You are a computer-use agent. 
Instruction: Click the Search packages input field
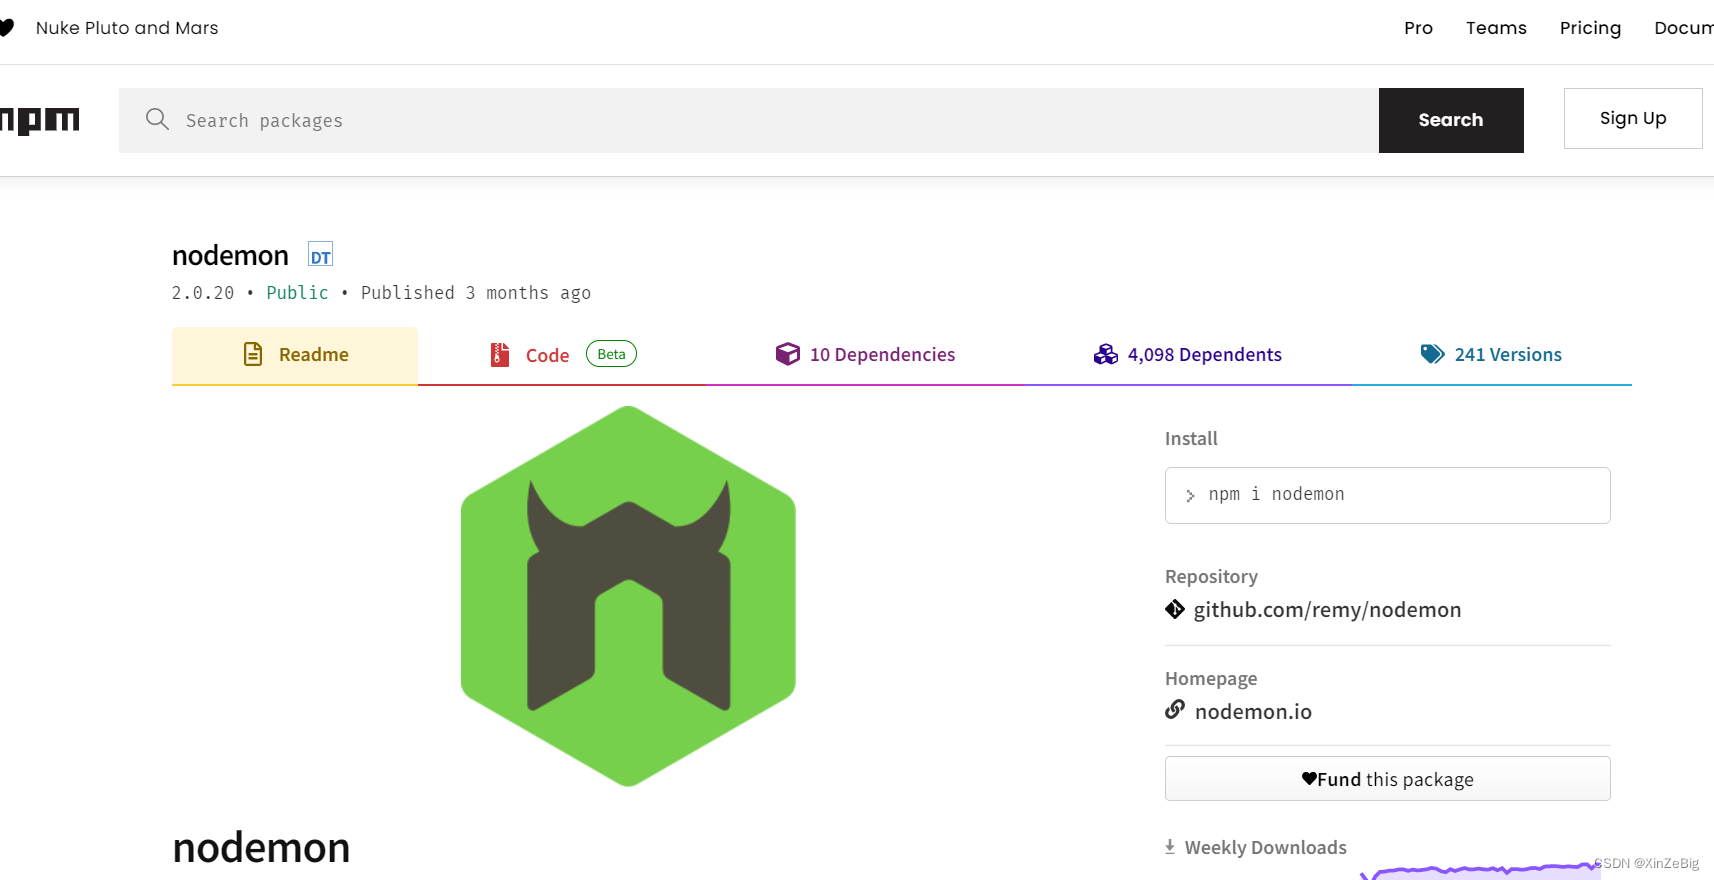pos(749,120)
